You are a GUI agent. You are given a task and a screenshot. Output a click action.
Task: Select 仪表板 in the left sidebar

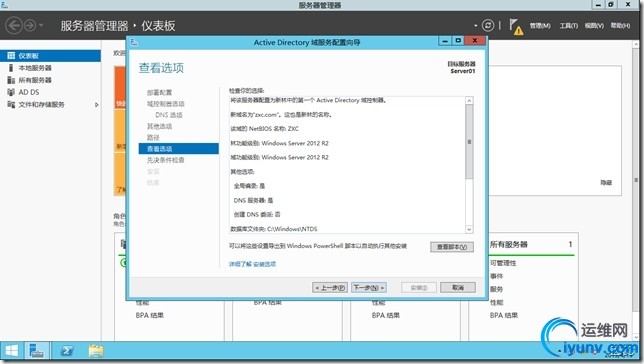click(50, 55)
